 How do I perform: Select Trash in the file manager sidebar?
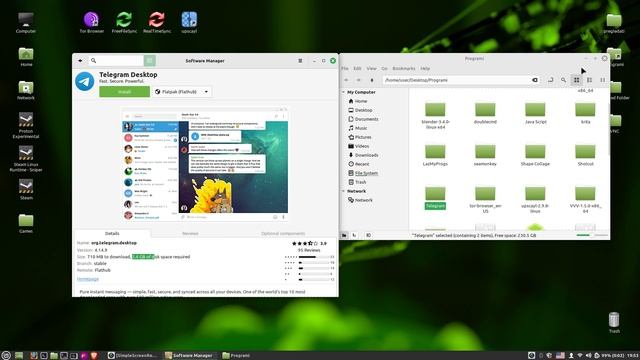[360, 182]
